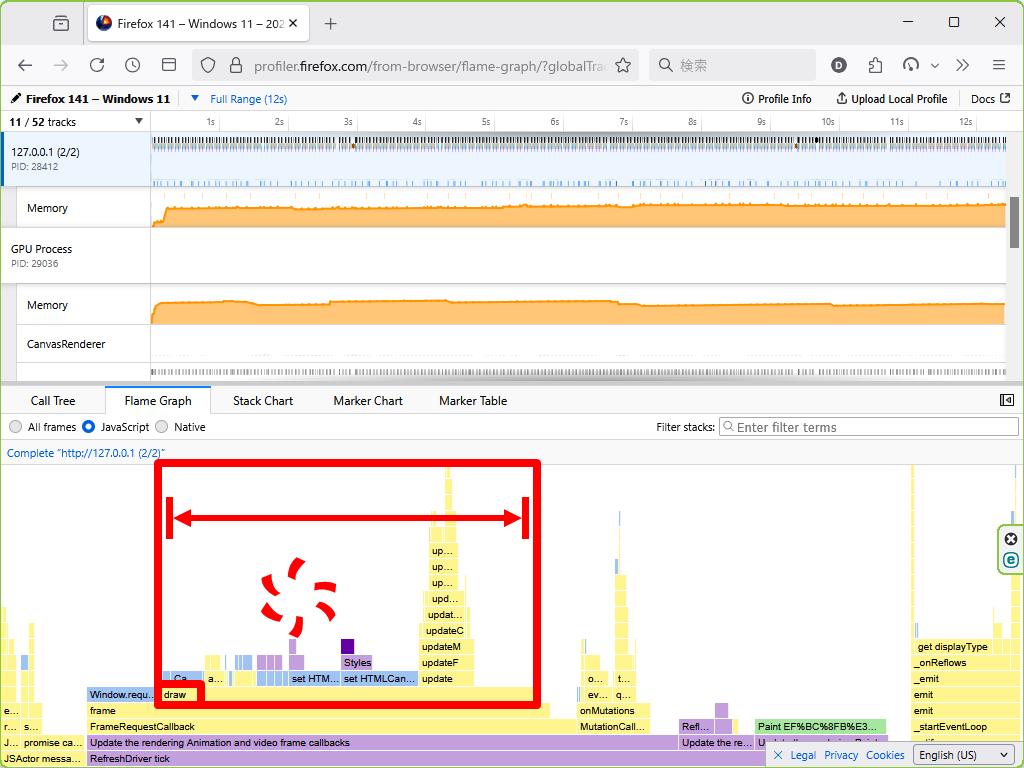Image resolution: width=1024 pixels, height=768 pixels.
Task: Open Profile Info panel
Action: click(x=776, y=99)
